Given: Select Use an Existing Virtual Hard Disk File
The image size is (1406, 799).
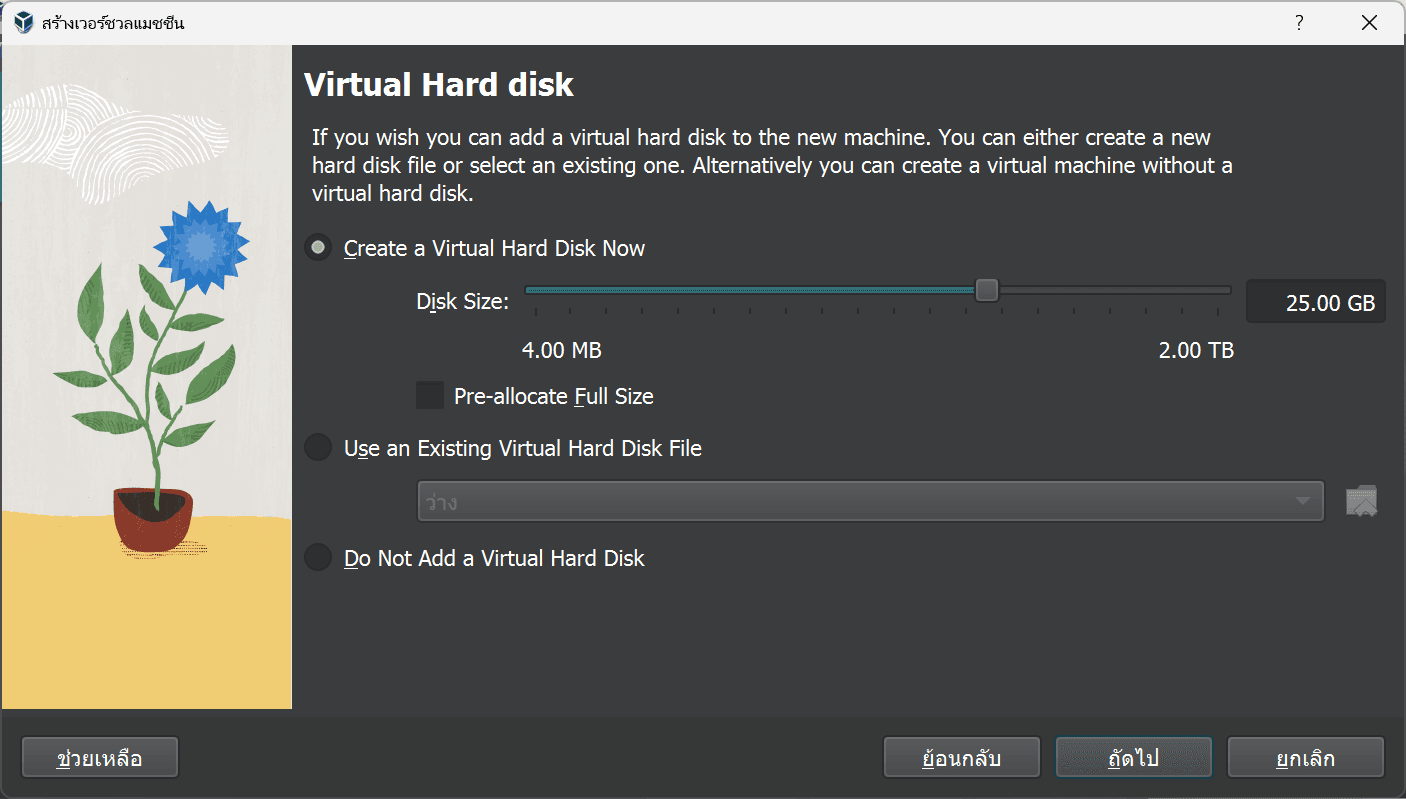Looking at the screenshot, I should tap(317, 447).
